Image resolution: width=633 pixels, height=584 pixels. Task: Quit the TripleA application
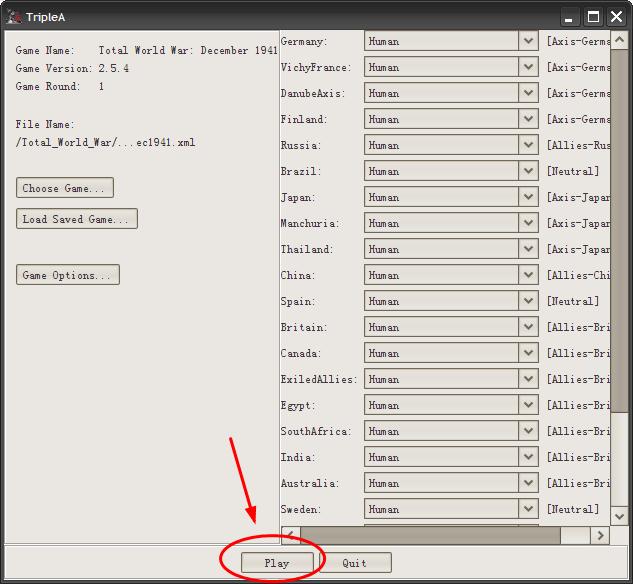(355, 563)
